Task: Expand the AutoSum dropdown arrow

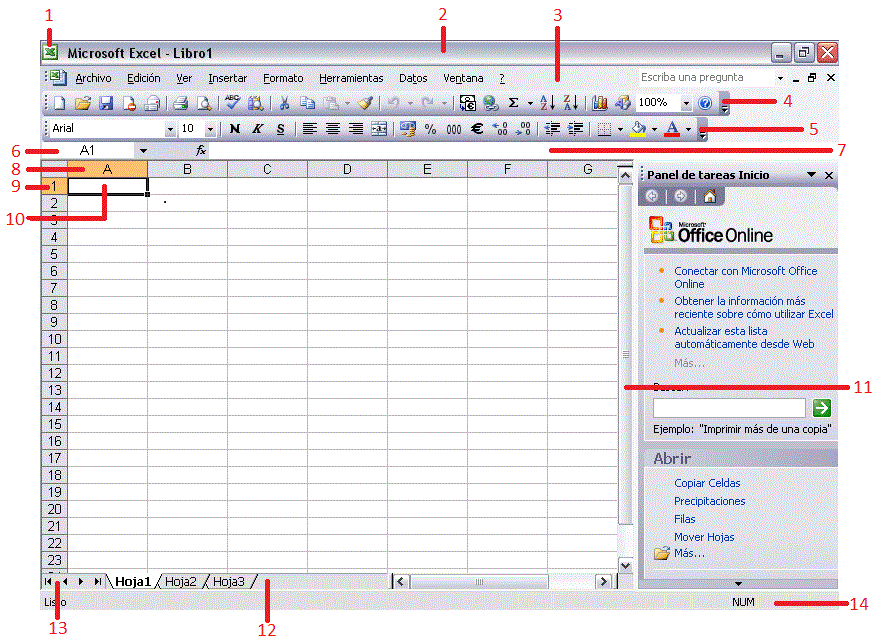Action: point(530,104)
